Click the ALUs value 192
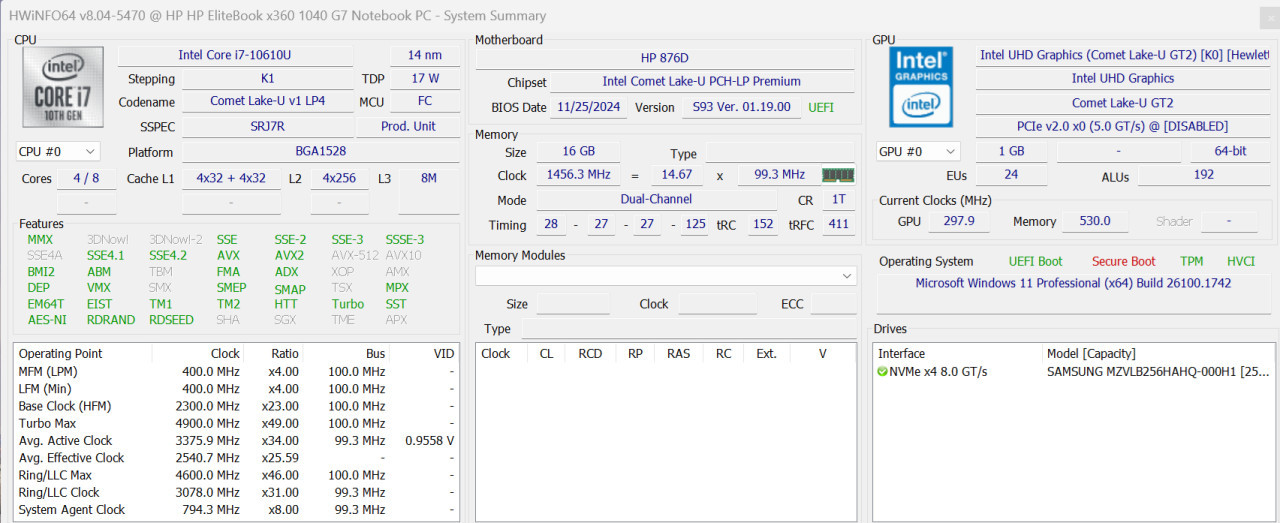The width and height of the screenshot is (1280, 523). coord(1204,174)
